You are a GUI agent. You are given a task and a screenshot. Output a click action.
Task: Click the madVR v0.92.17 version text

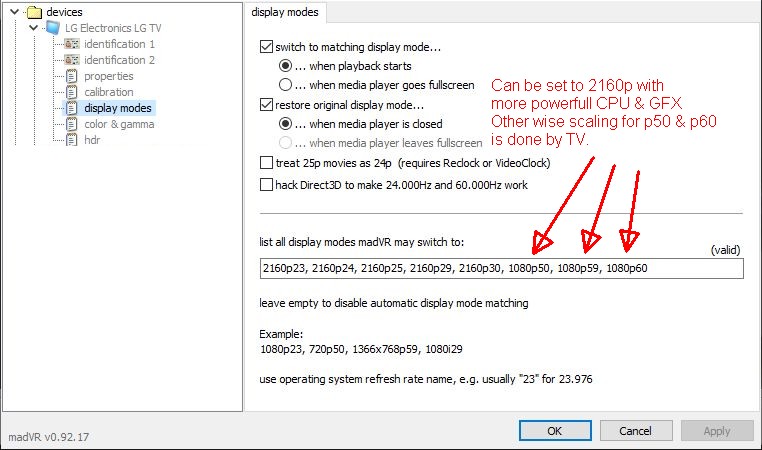coord(49,437)
